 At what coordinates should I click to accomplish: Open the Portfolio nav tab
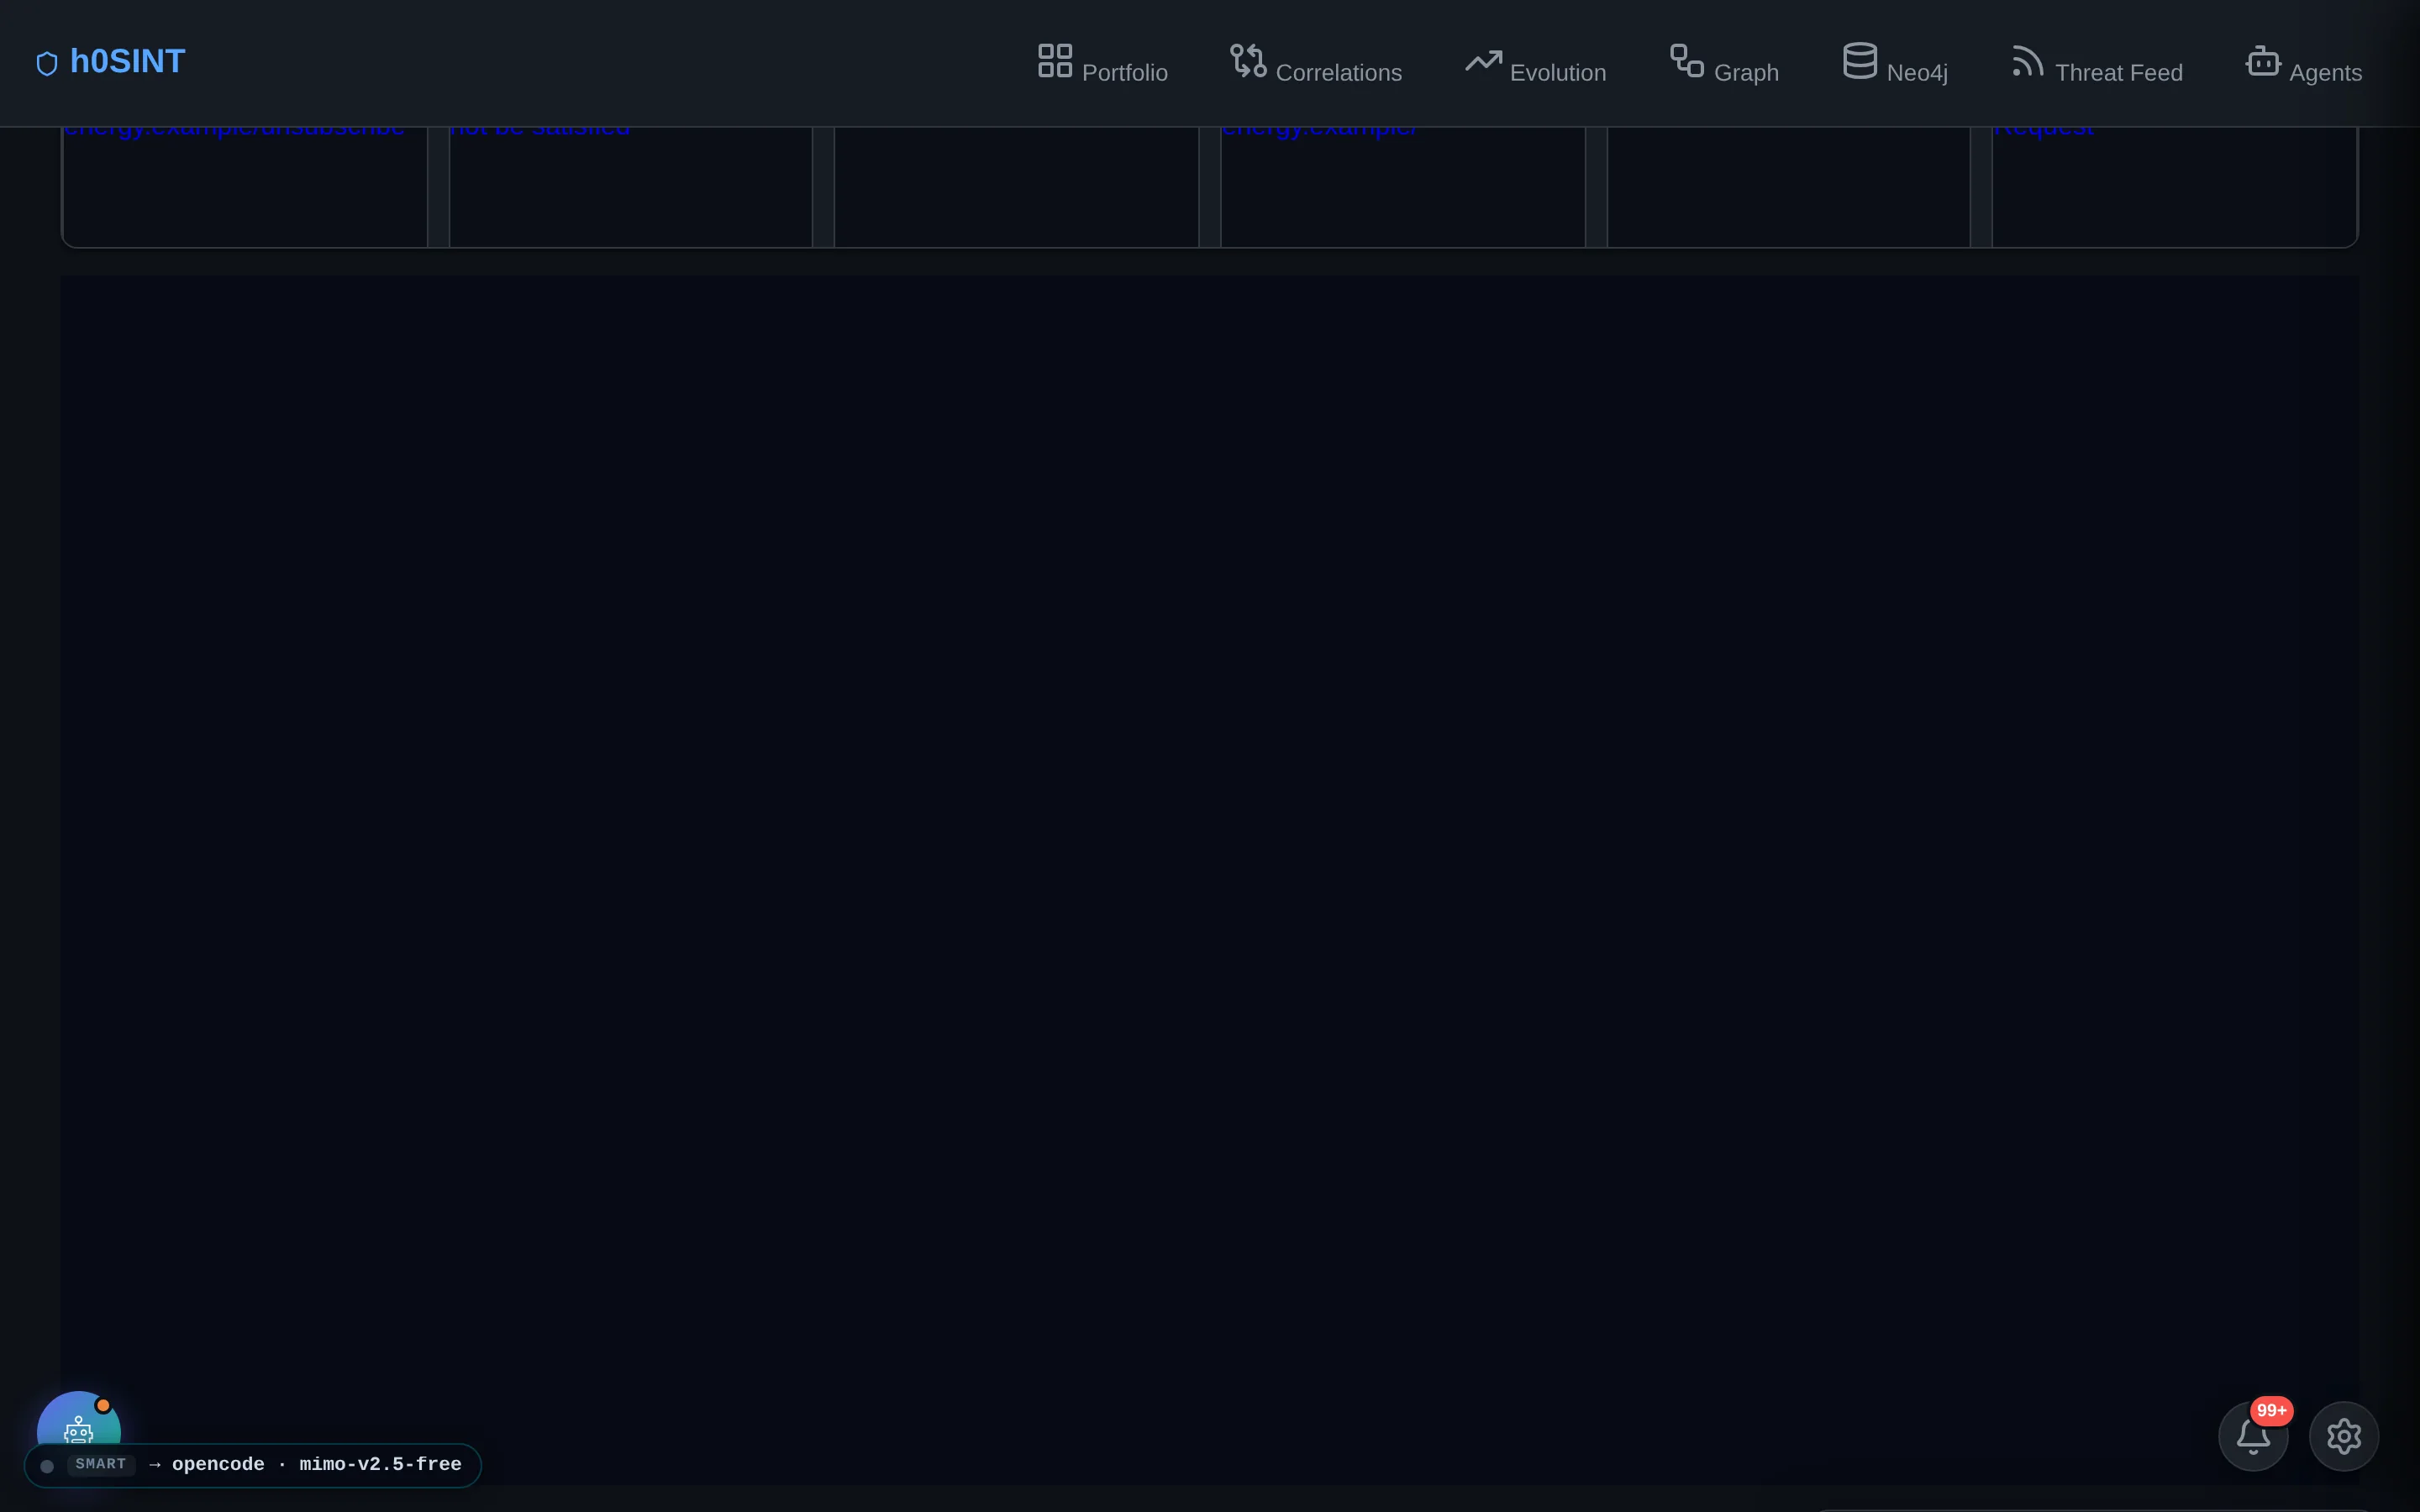[x=1102, y=62]
